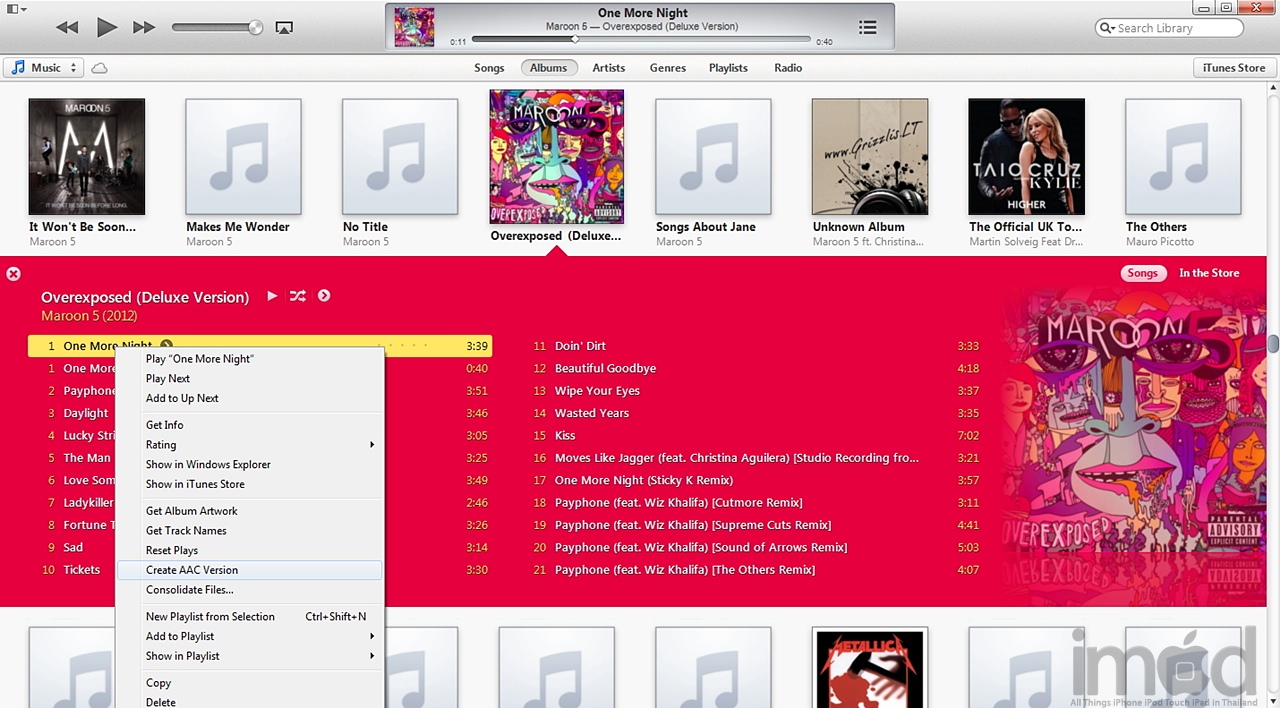Select track 12 Beautiful Goodbye

[756, 368]
